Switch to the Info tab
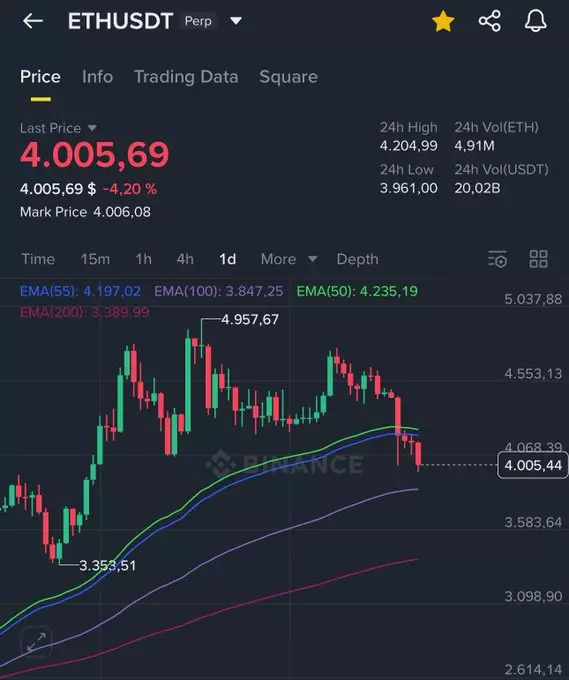The width and height of the screenshot is (569, 680). pos(97,77)
